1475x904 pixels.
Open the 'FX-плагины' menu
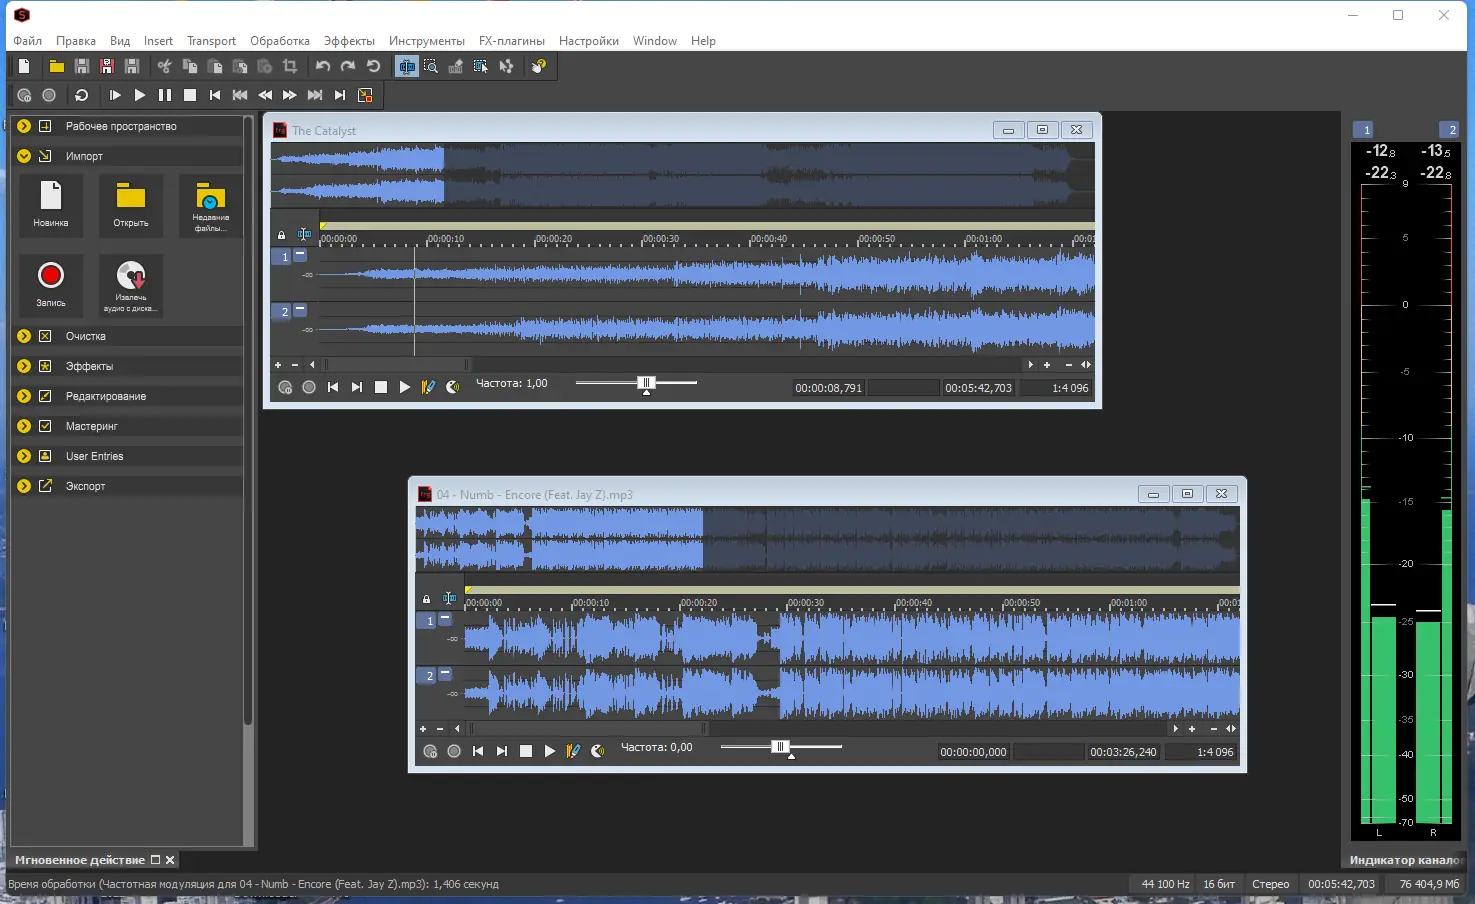coord(511,41)
